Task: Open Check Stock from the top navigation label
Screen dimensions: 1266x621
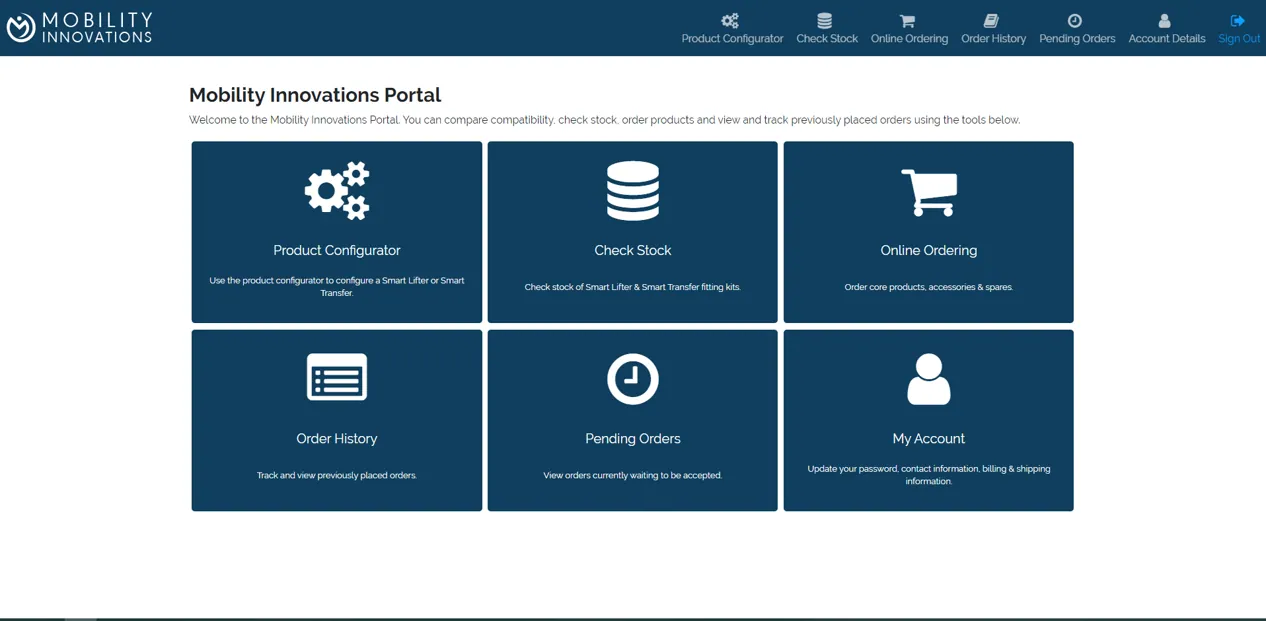Action: pos(827,39)
